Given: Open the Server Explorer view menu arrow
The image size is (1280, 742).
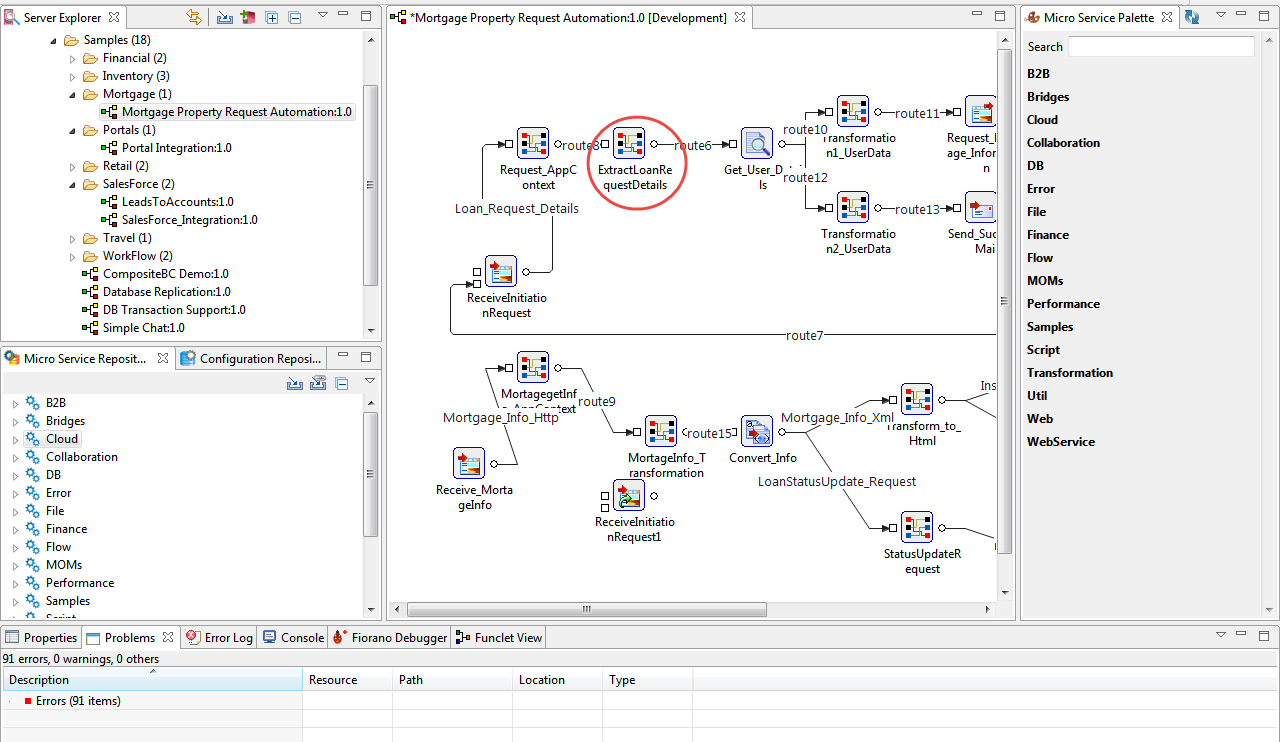Looking at the screenshot, I should (322, 17).
